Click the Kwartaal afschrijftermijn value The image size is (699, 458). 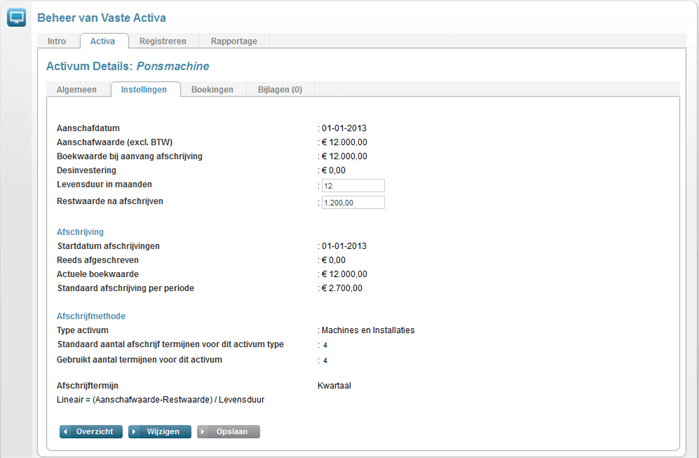334,386
